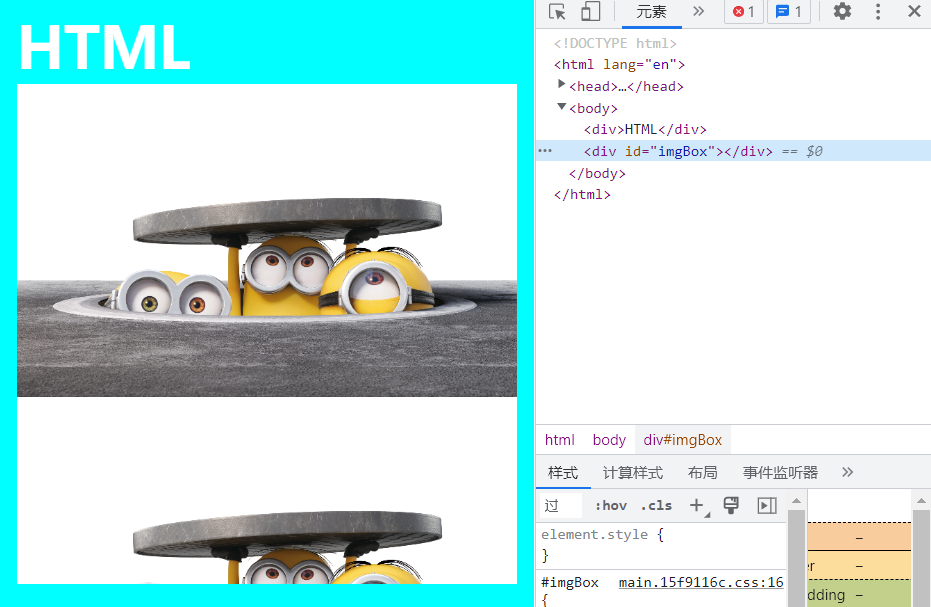Image resolution: width=931 pixels, height=607 pixels.
Task: Click the styles pane scrollbar up arrow
Action: click(796, 501)
